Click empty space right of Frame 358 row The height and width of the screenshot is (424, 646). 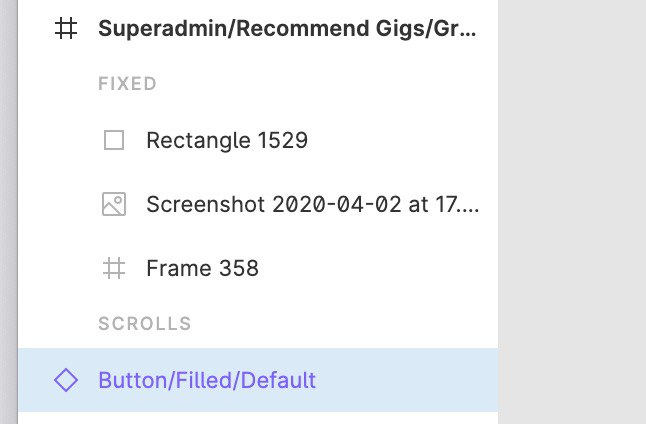coord(378,268)
